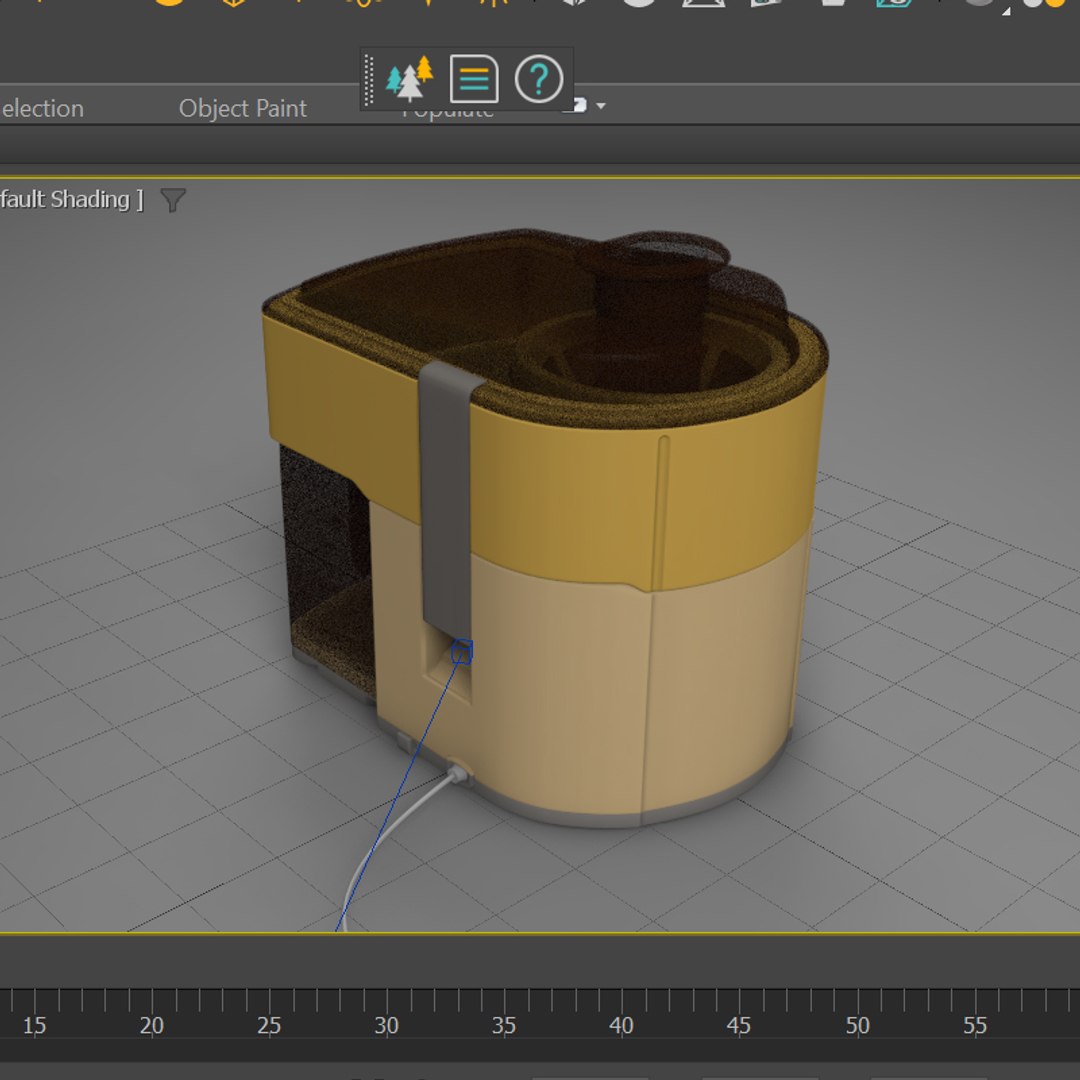The width and height of the screenshot is (1080, 1080).
Task: Expand the ribbon options dropdown arrow
Action: tap(601, 105)
